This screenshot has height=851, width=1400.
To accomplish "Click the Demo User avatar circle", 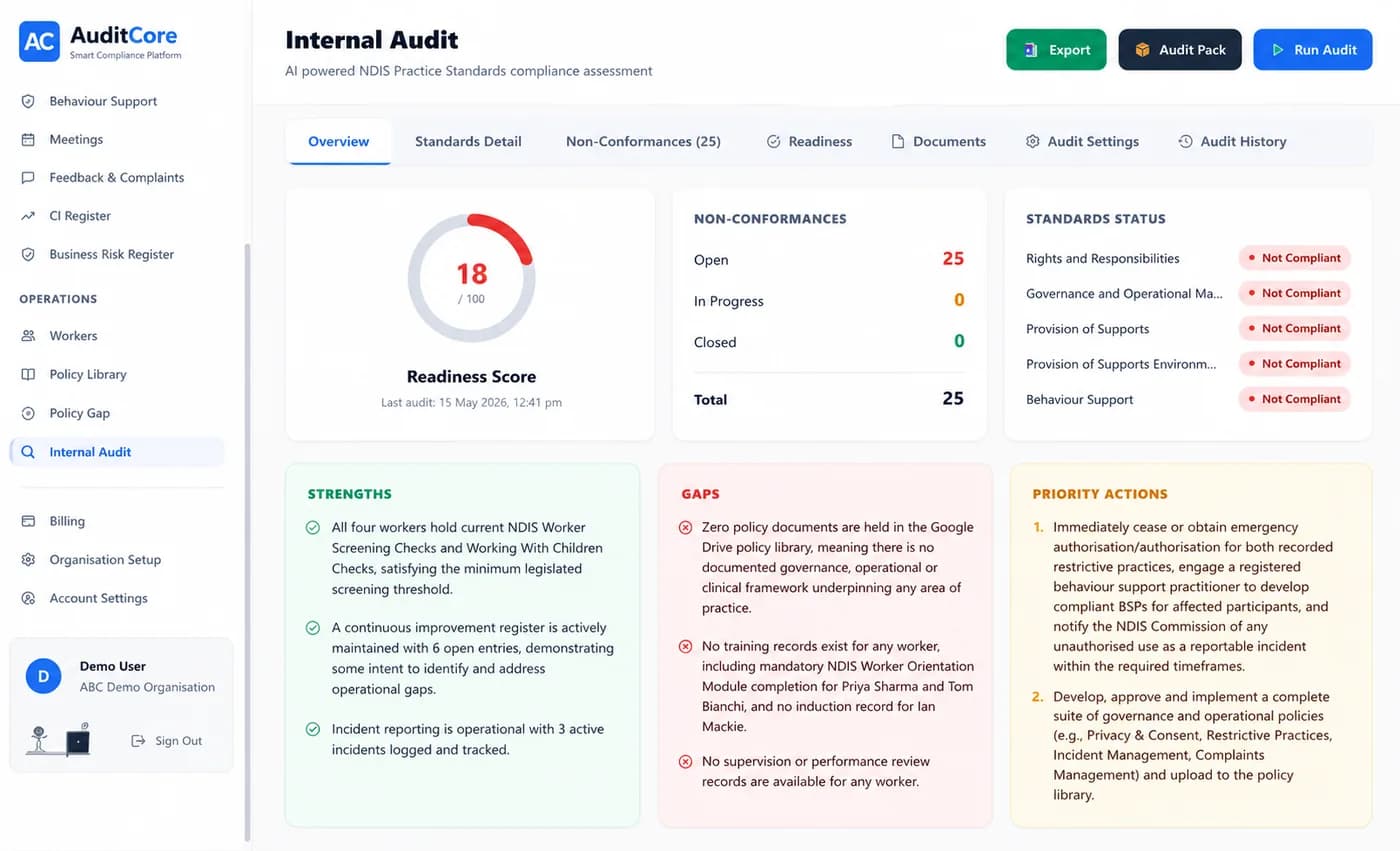I will pyautogui.click(x=43, y=676).
